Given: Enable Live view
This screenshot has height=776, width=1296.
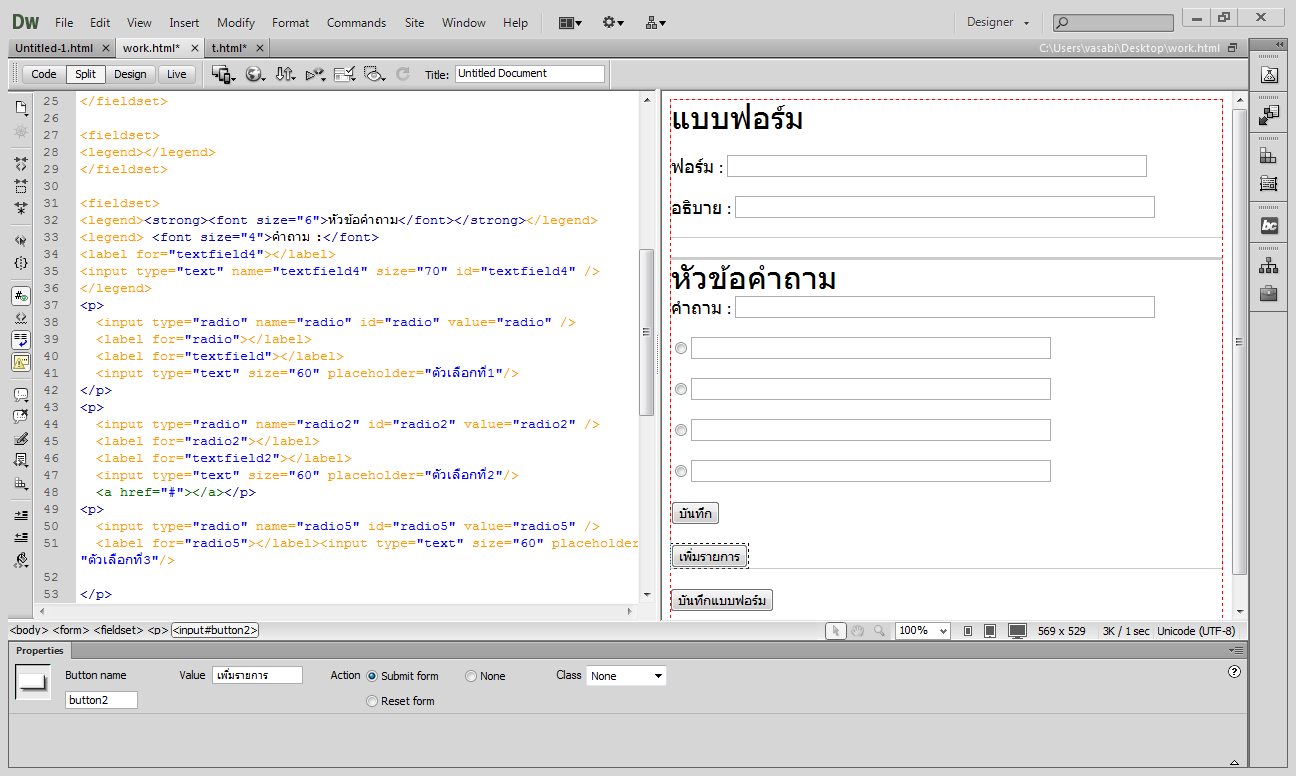Looking at the screenshot, I should point(176,74).
